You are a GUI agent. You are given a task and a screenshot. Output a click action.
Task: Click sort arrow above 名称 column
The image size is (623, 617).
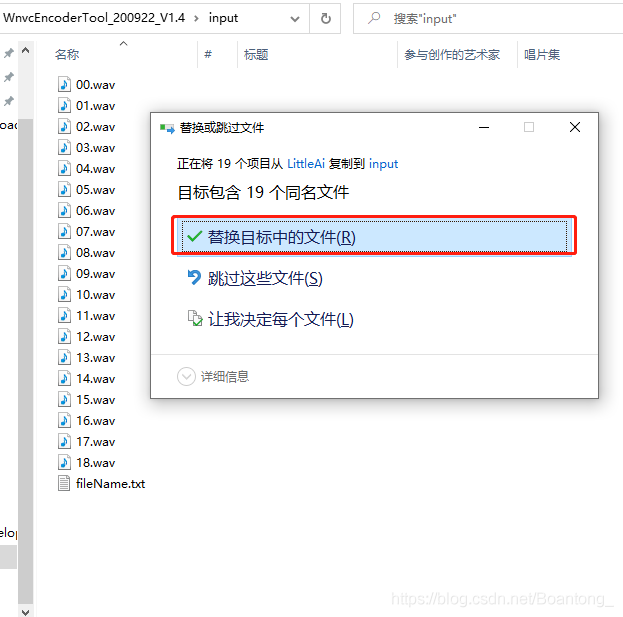click(124, 43)
